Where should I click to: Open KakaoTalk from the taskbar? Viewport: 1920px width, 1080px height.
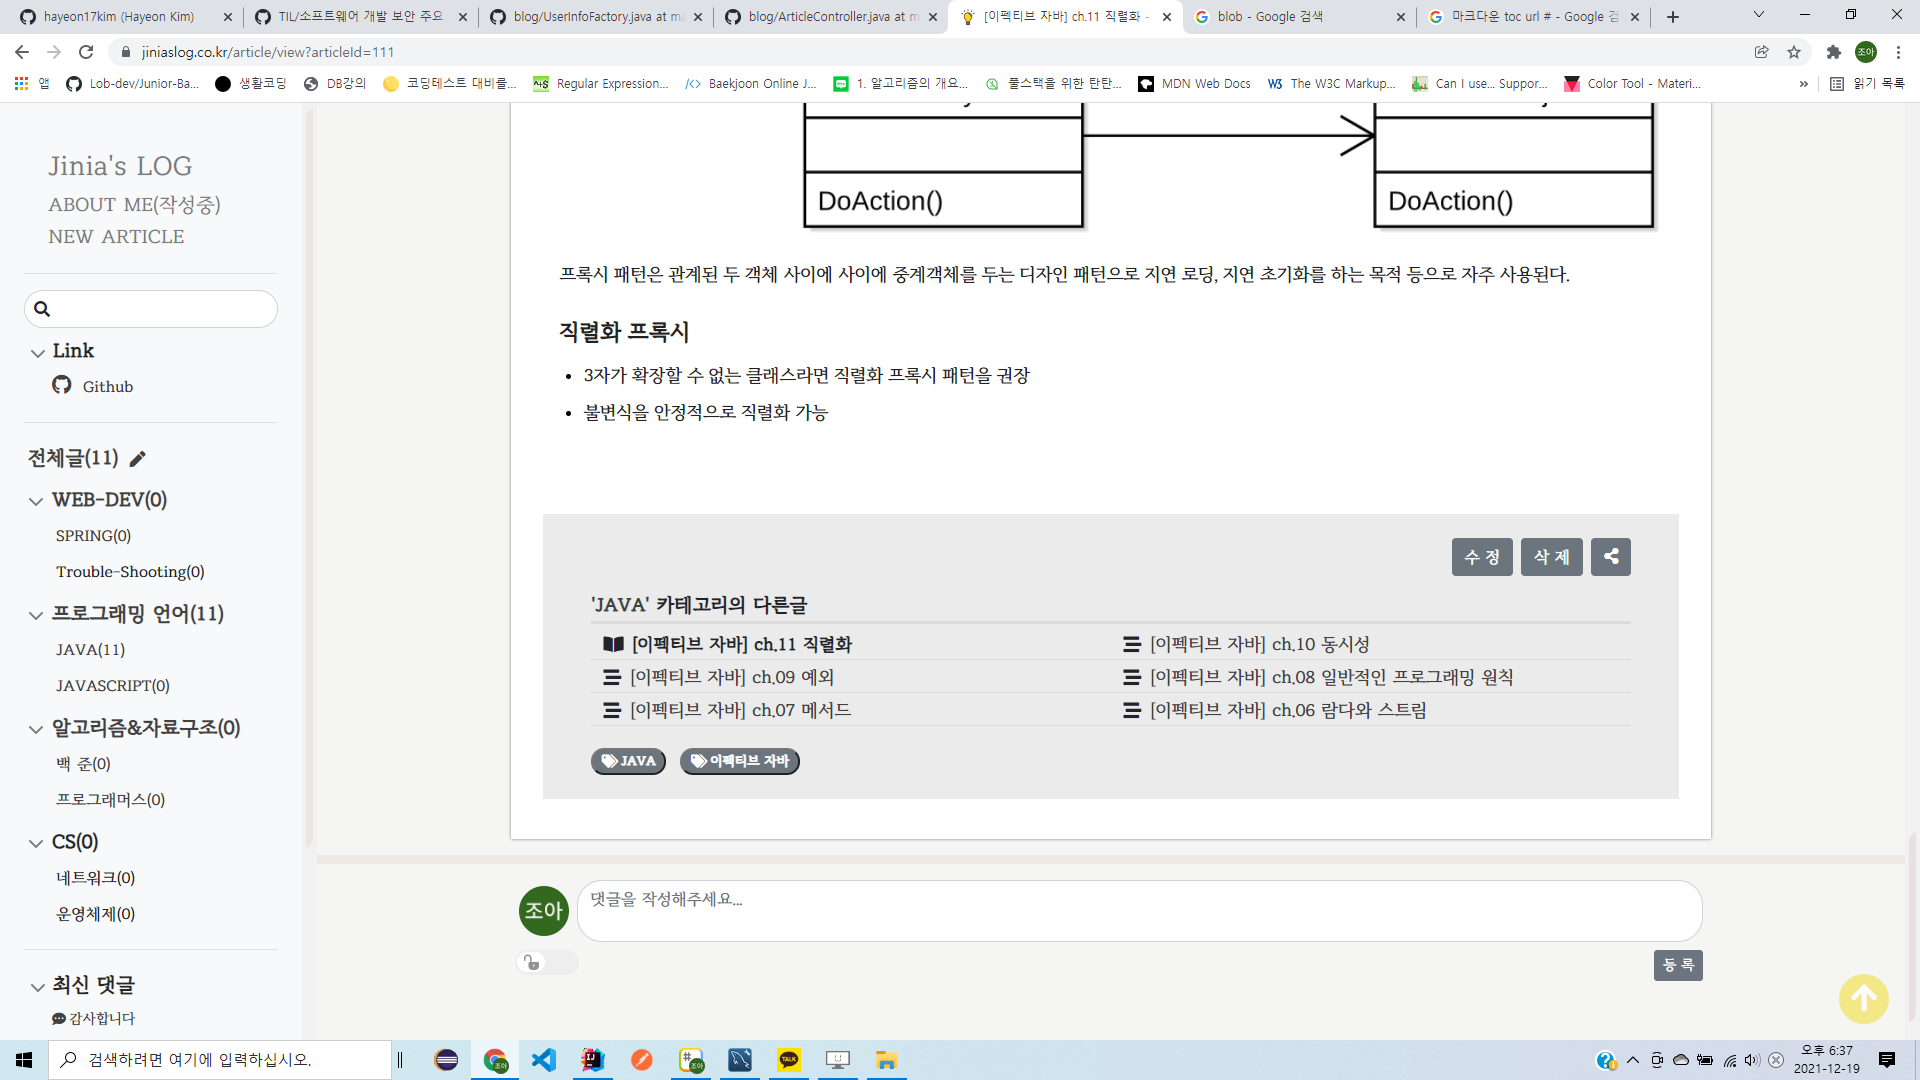(x=789, y=1060)
